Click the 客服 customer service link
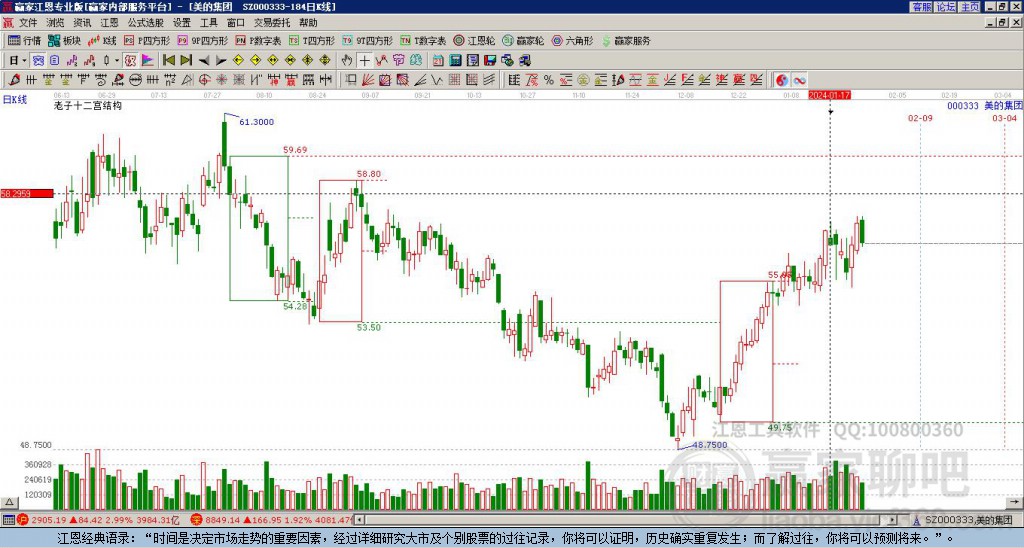Image resolution: width=1024 pixels, height=548 pixels. [921, 7]
